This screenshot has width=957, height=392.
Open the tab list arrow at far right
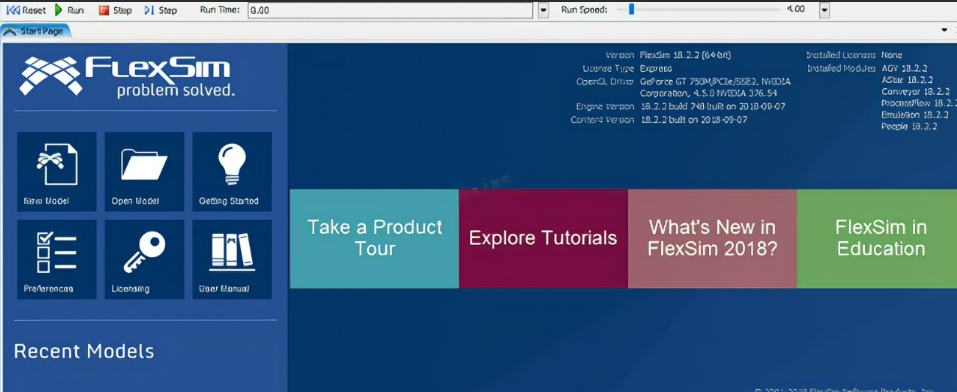tap(944, 29)
